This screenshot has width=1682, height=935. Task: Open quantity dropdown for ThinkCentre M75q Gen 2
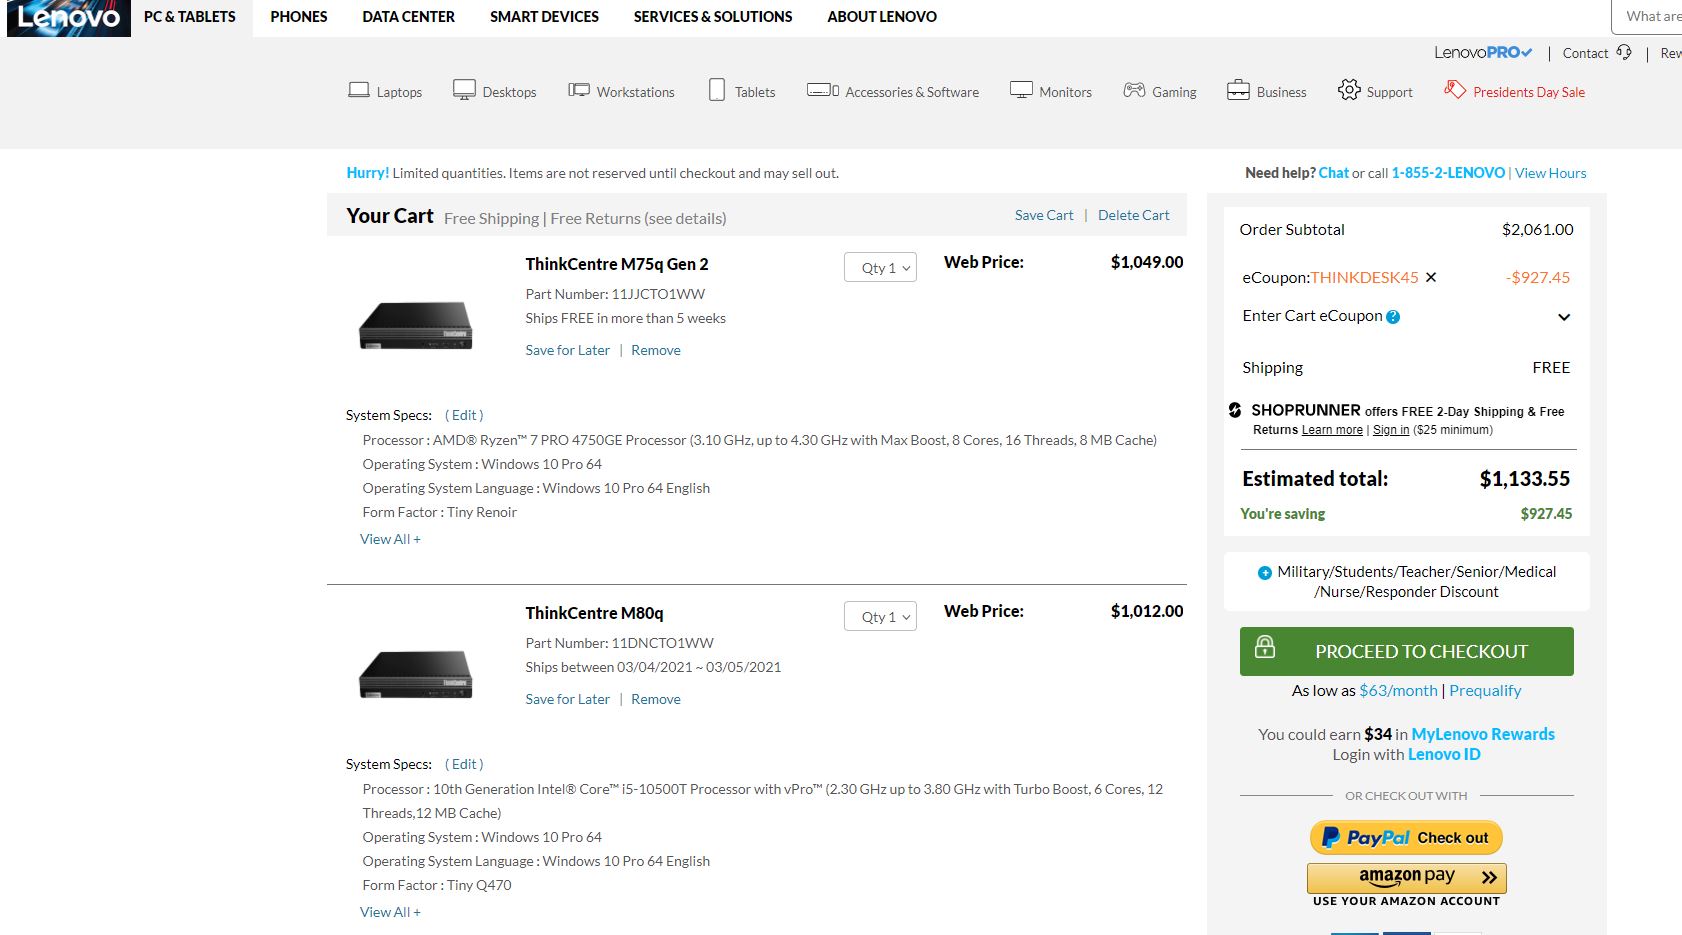(x=881, y=268)
